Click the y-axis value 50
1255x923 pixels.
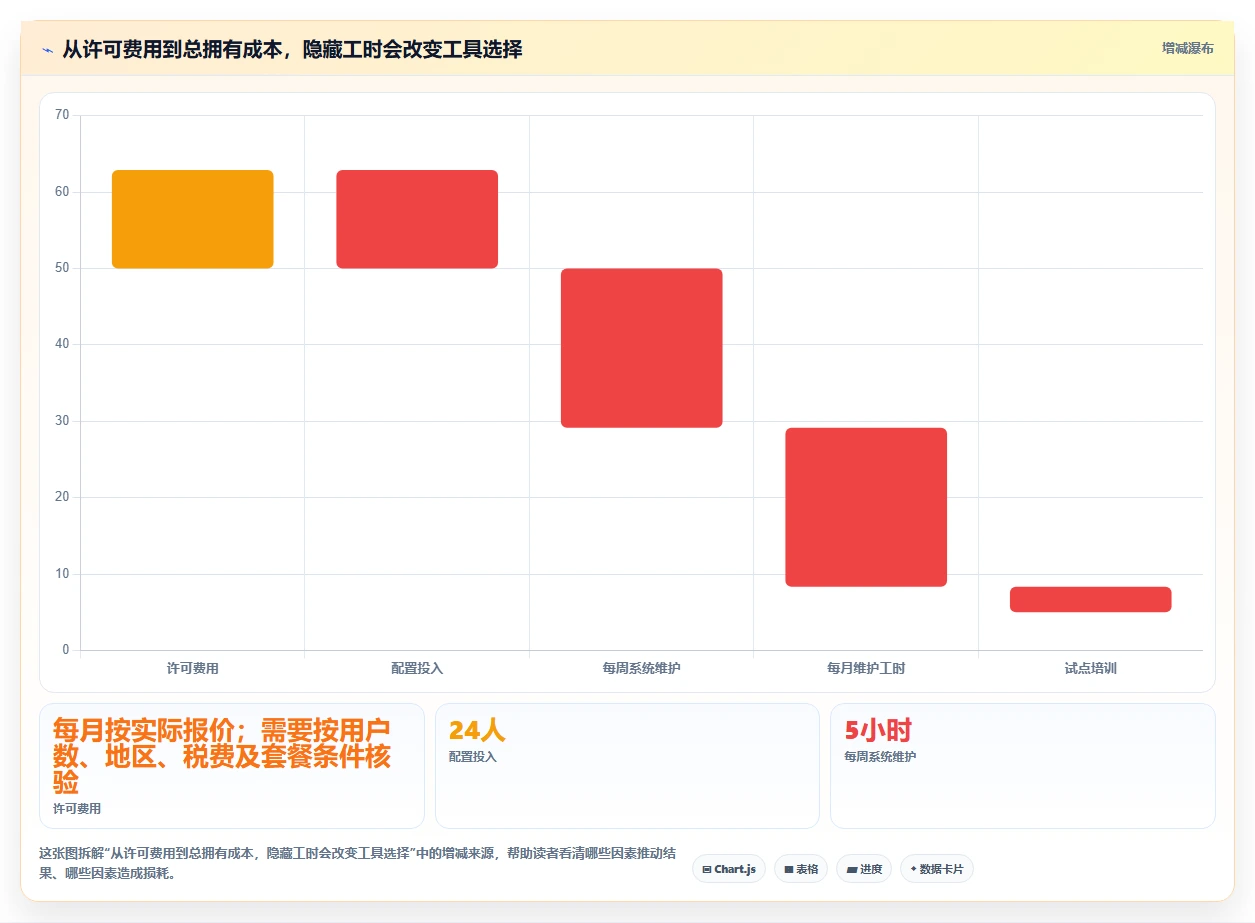(x=62, y=268)
